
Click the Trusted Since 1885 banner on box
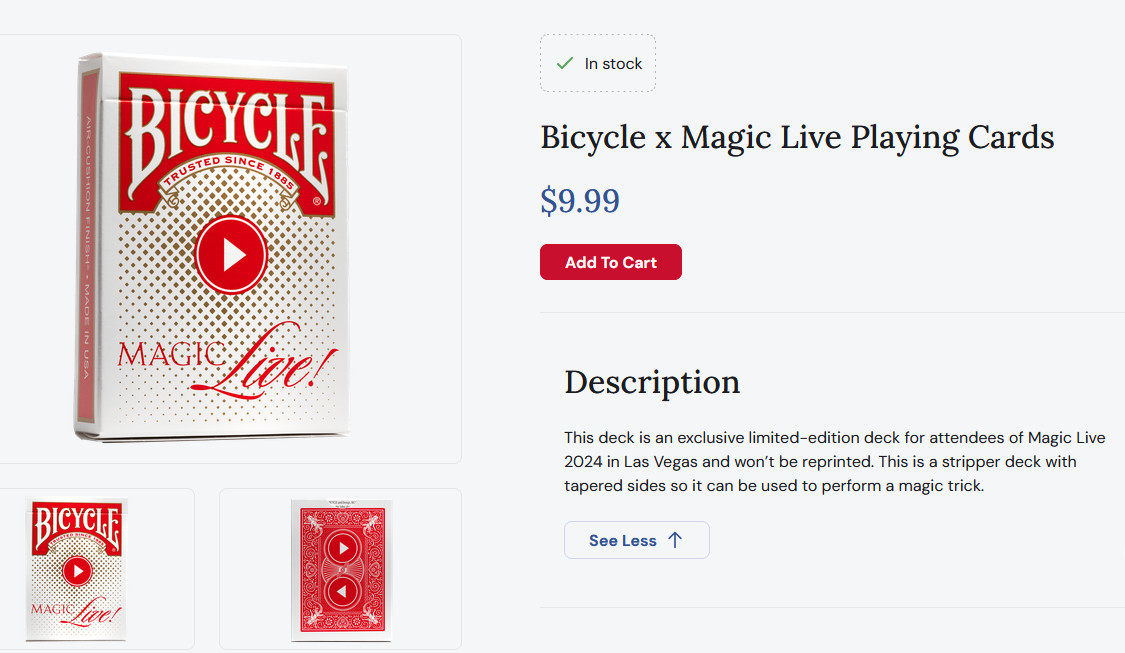(227, 176)
